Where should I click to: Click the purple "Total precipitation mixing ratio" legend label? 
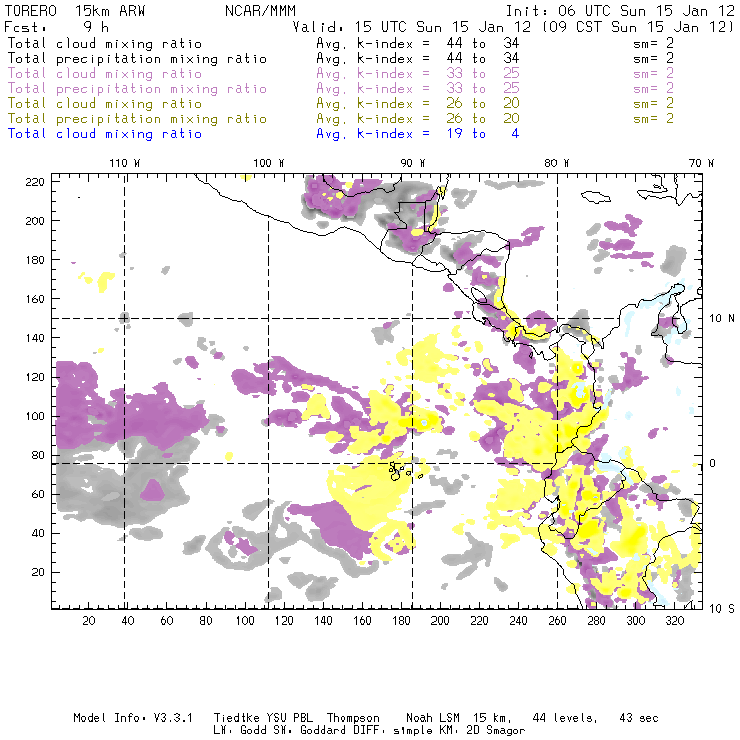tap(137, 89)
